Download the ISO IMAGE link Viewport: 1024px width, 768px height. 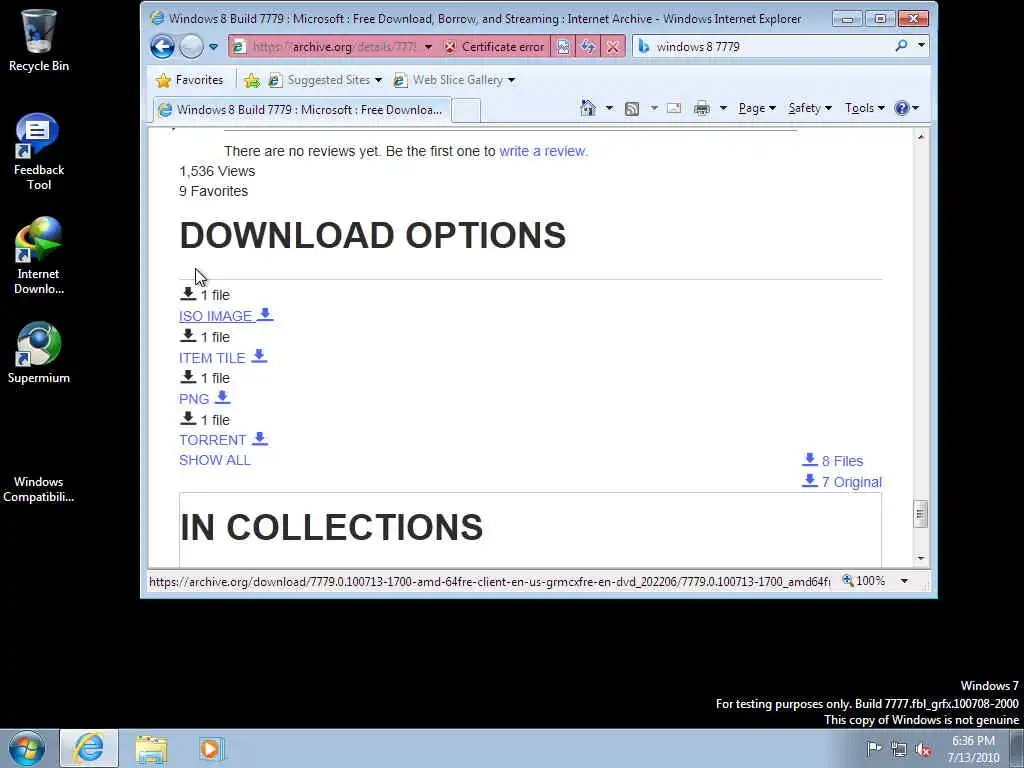pos(226,315)
